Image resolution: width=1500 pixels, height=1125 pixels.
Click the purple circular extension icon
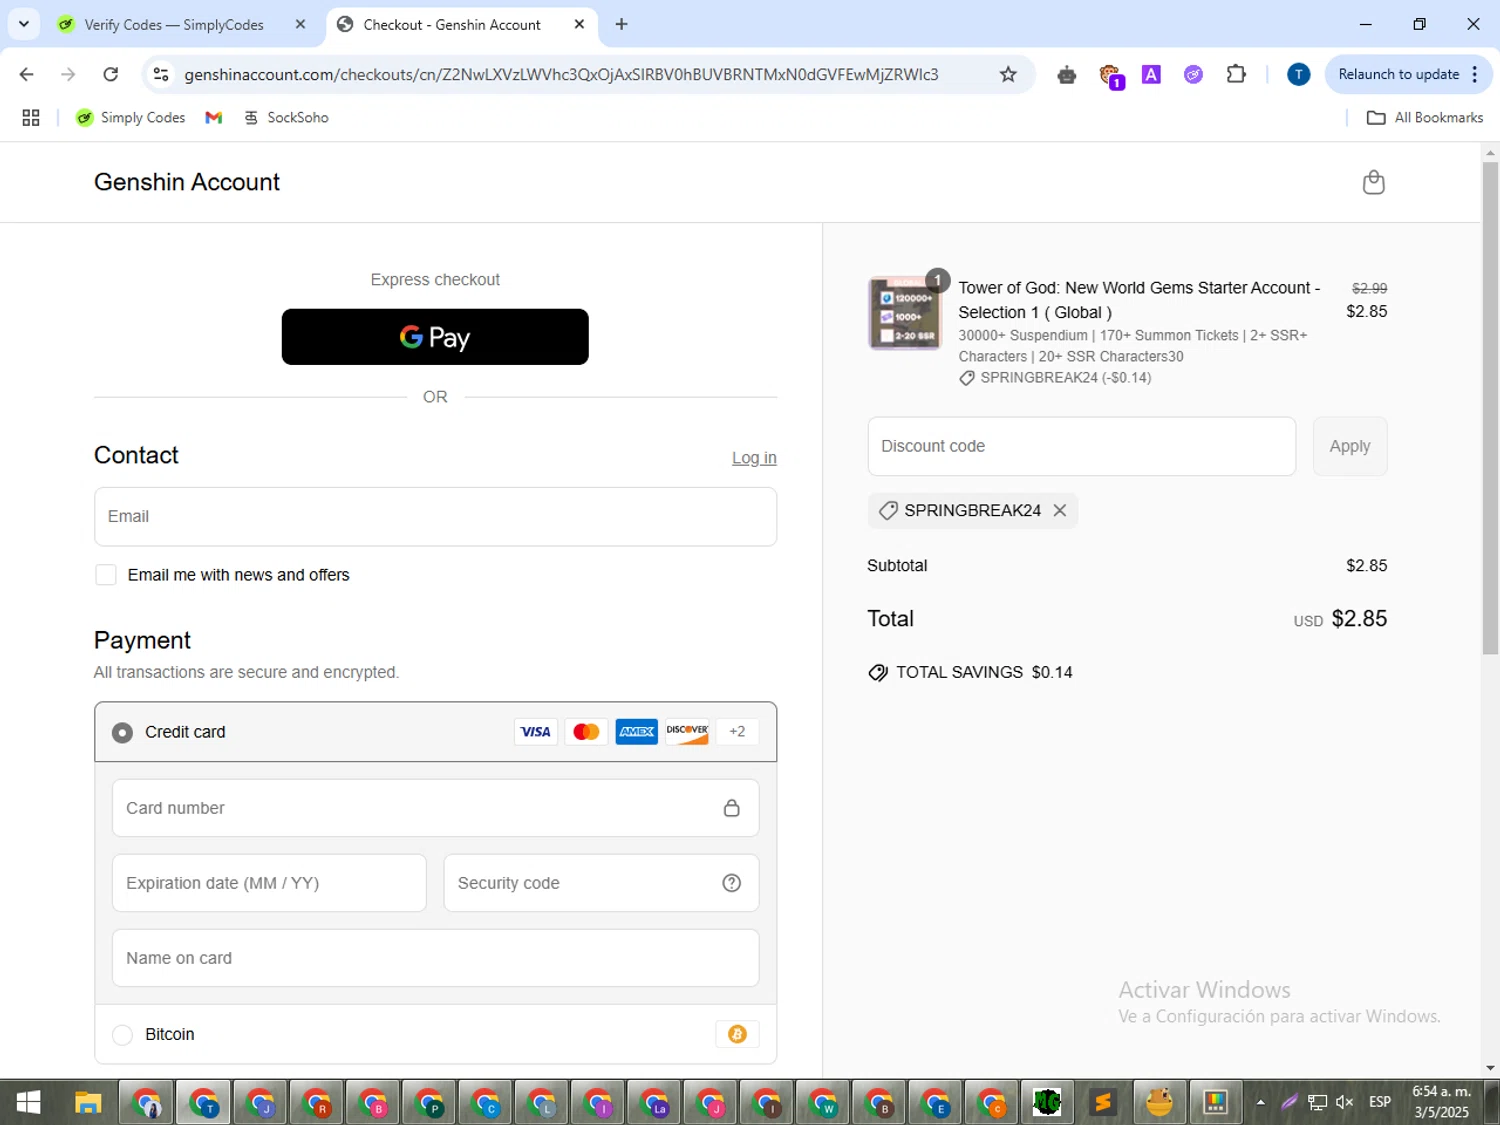(1193, 74)
